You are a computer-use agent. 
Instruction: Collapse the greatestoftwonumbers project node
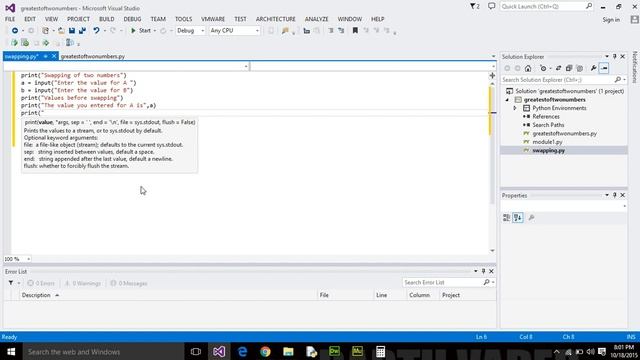click(507, 100)
